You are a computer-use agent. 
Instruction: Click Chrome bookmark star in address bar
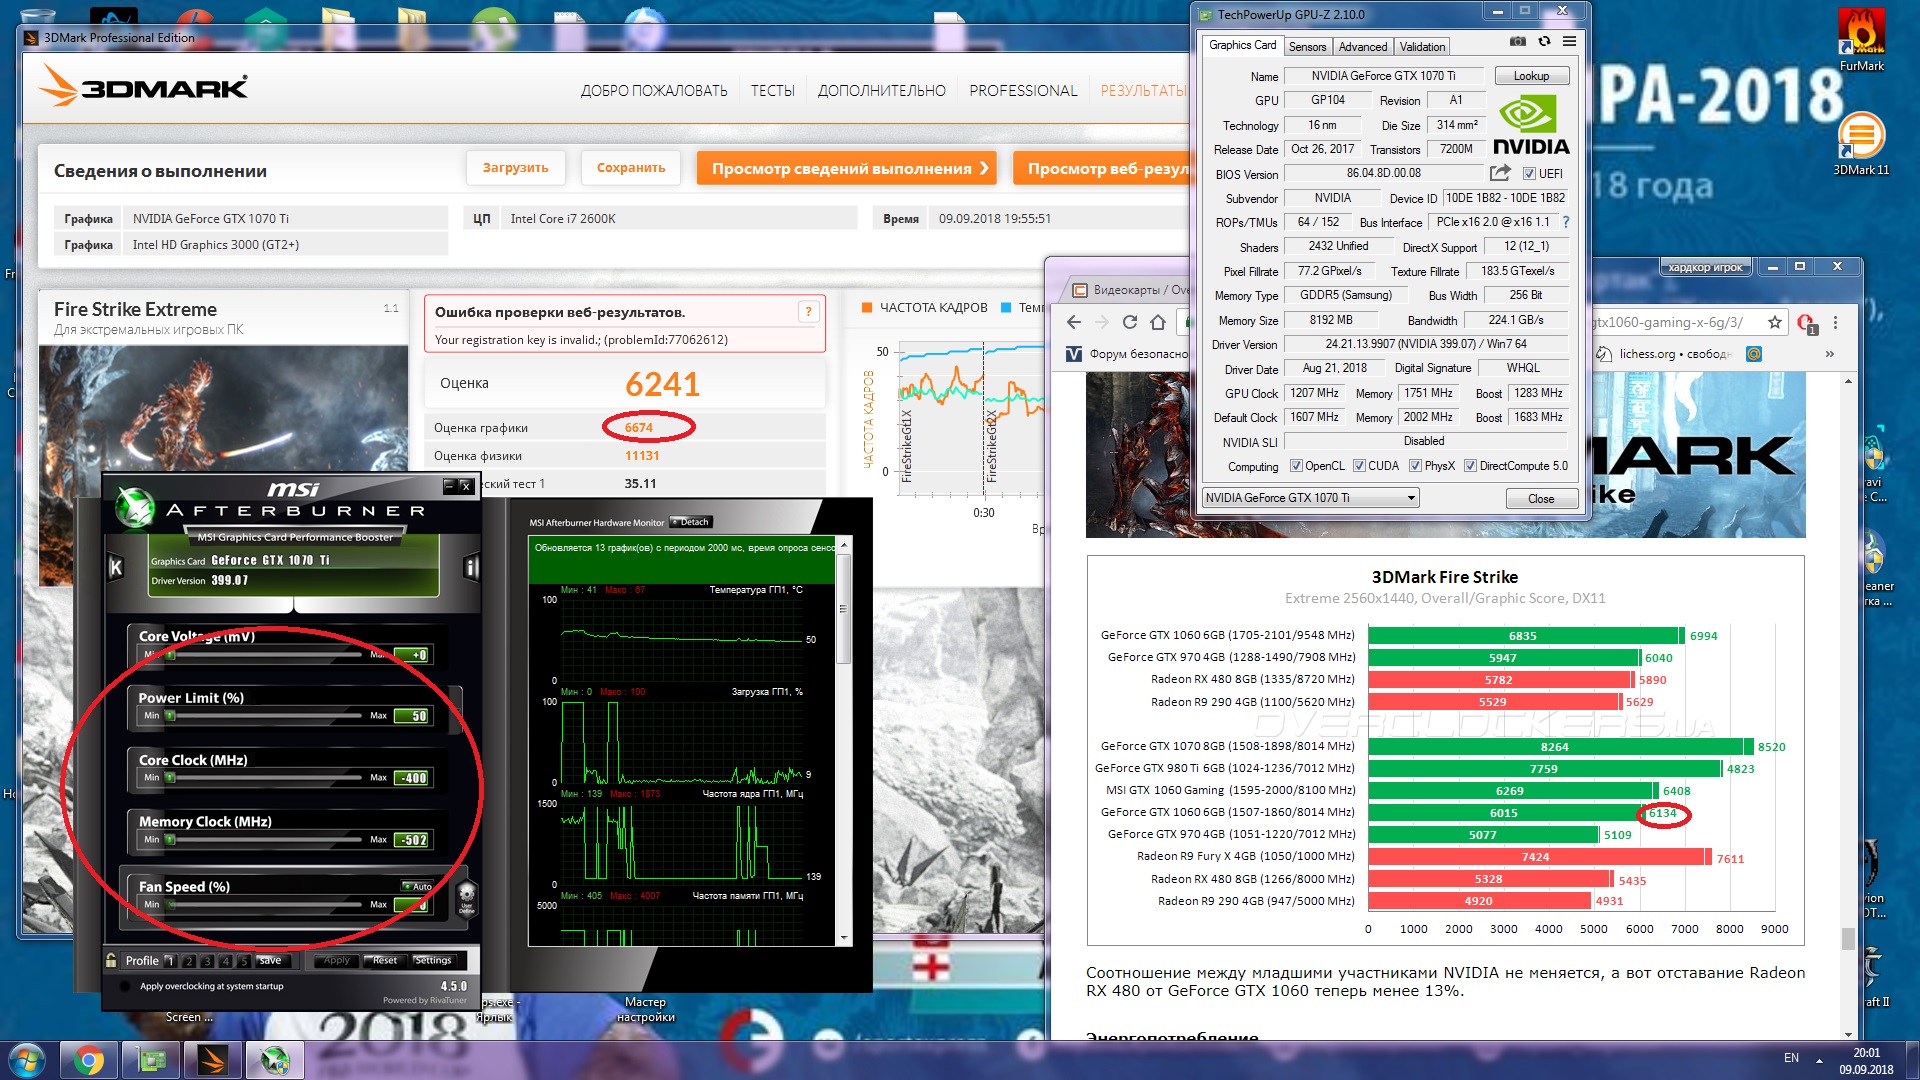(1774, 322)
